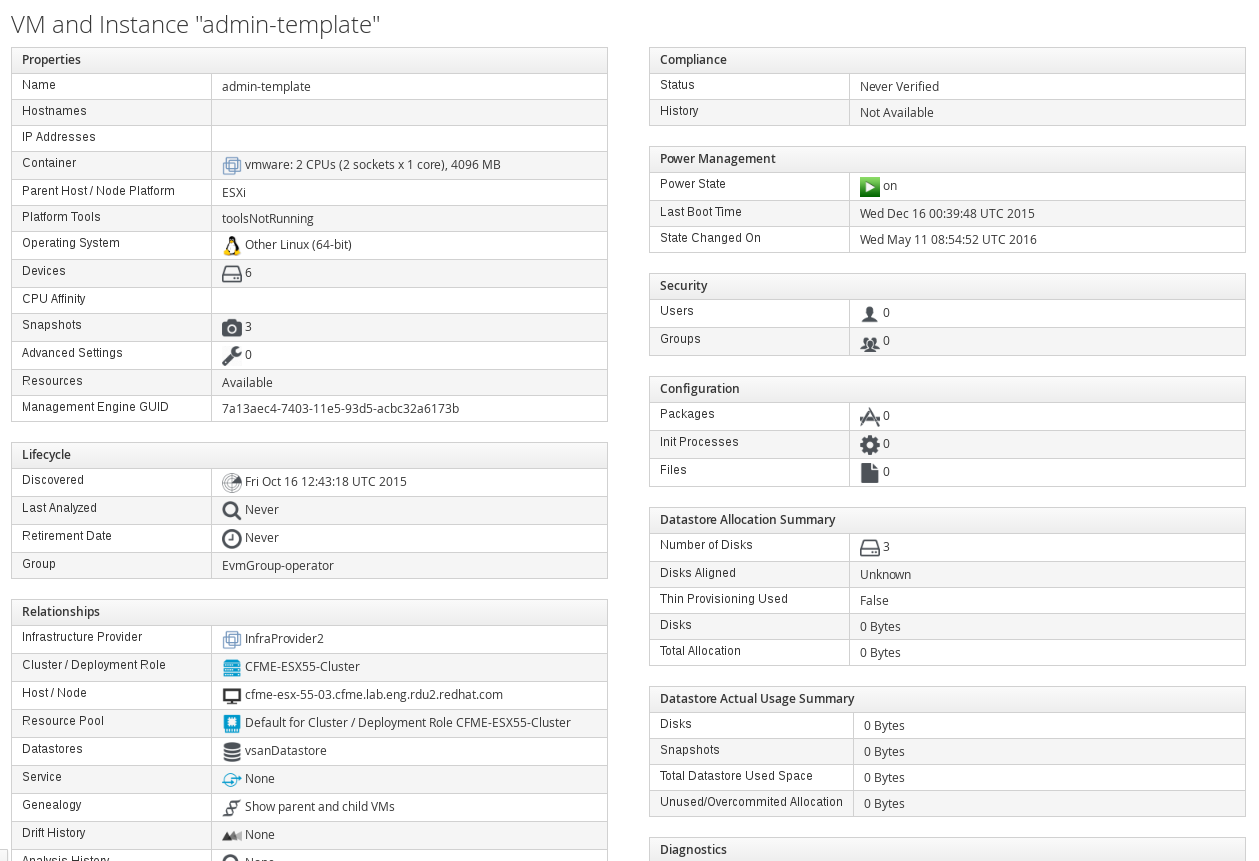Screen dimensions: 1259x861
Task: Click the Files document icon
Action: point(870,472)
